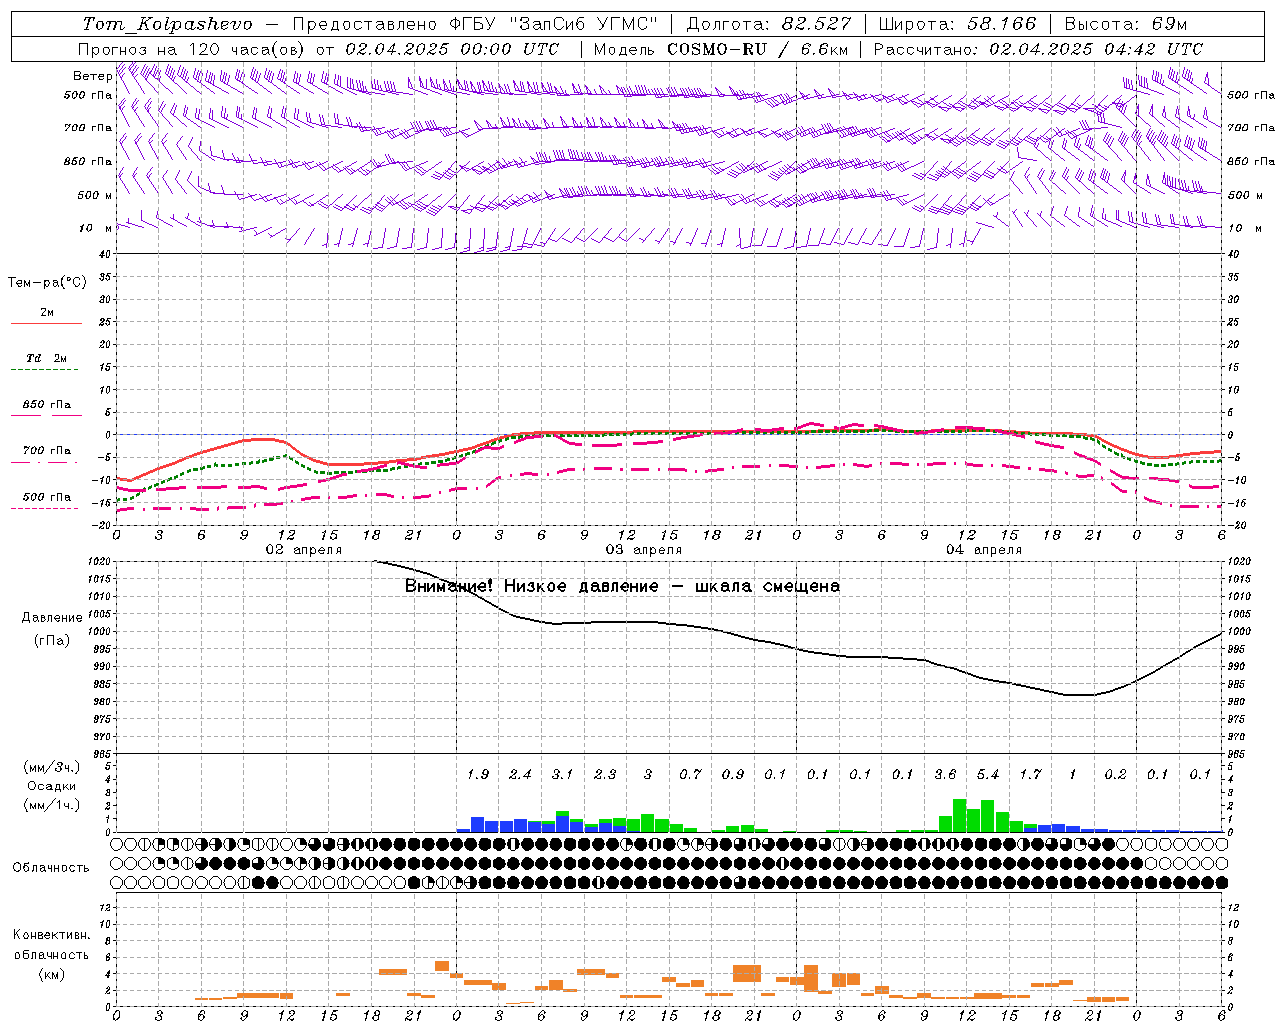This screenshot has width=1280, height=1024.
Task: Click the 03 апреля date label
Action: 643,550
